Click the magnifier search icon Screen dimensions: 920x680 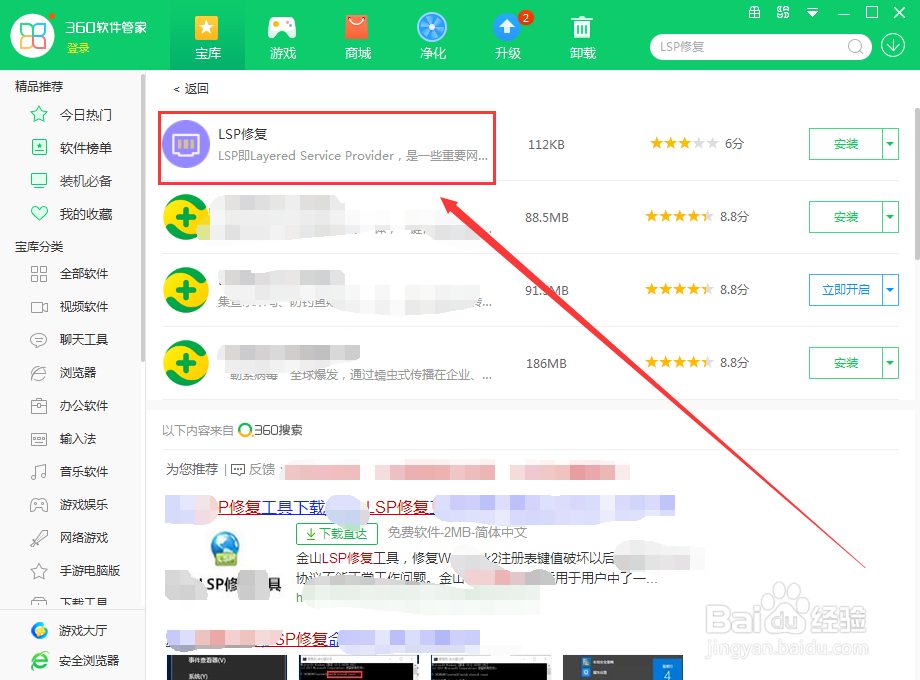[855, 46]
